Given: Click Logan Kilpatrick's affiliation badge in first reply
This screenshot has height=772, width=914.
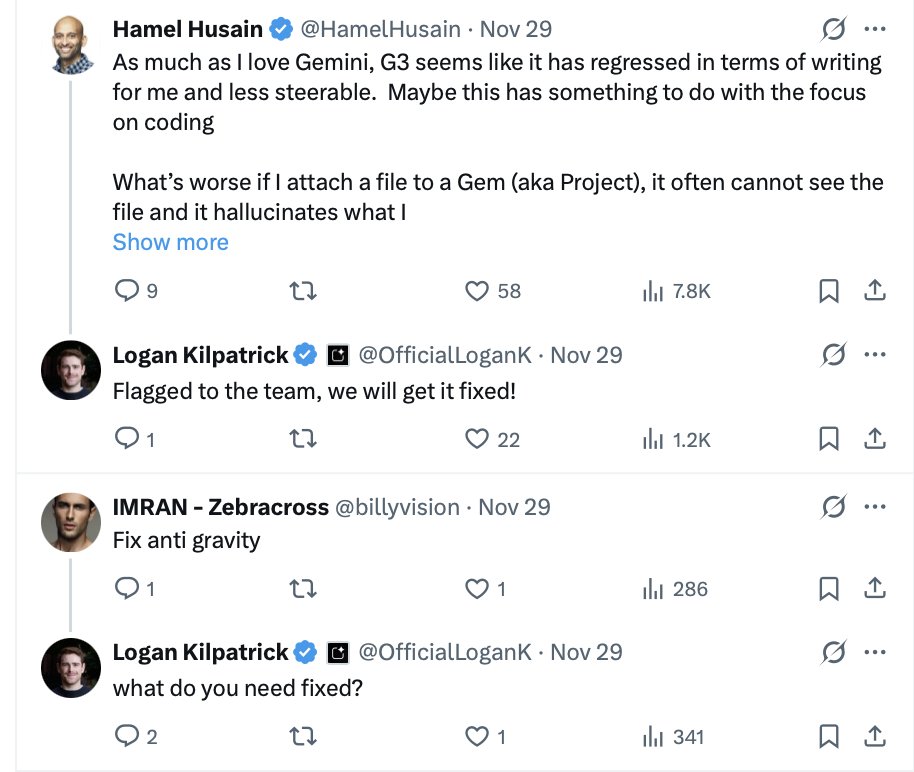Looking at the screenshot, I should (339, 355).
